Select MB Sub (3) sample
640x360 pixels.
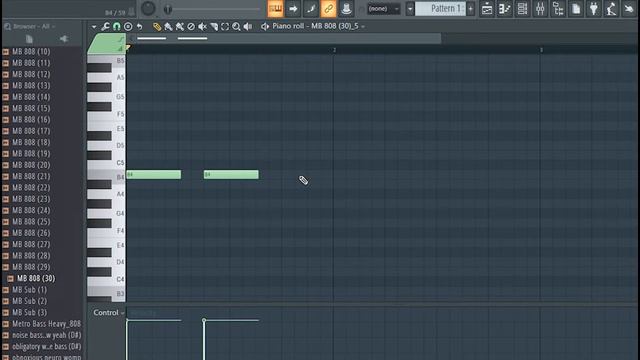[x=29, y=312]
